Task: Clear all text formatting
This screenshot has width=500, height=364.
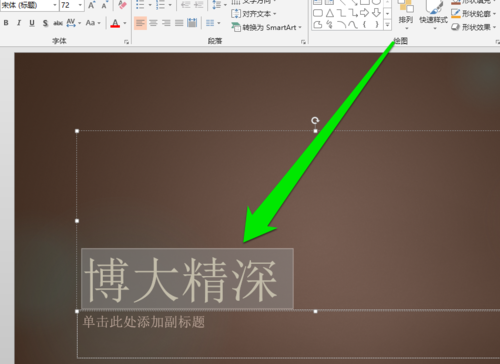Action: 122,5
